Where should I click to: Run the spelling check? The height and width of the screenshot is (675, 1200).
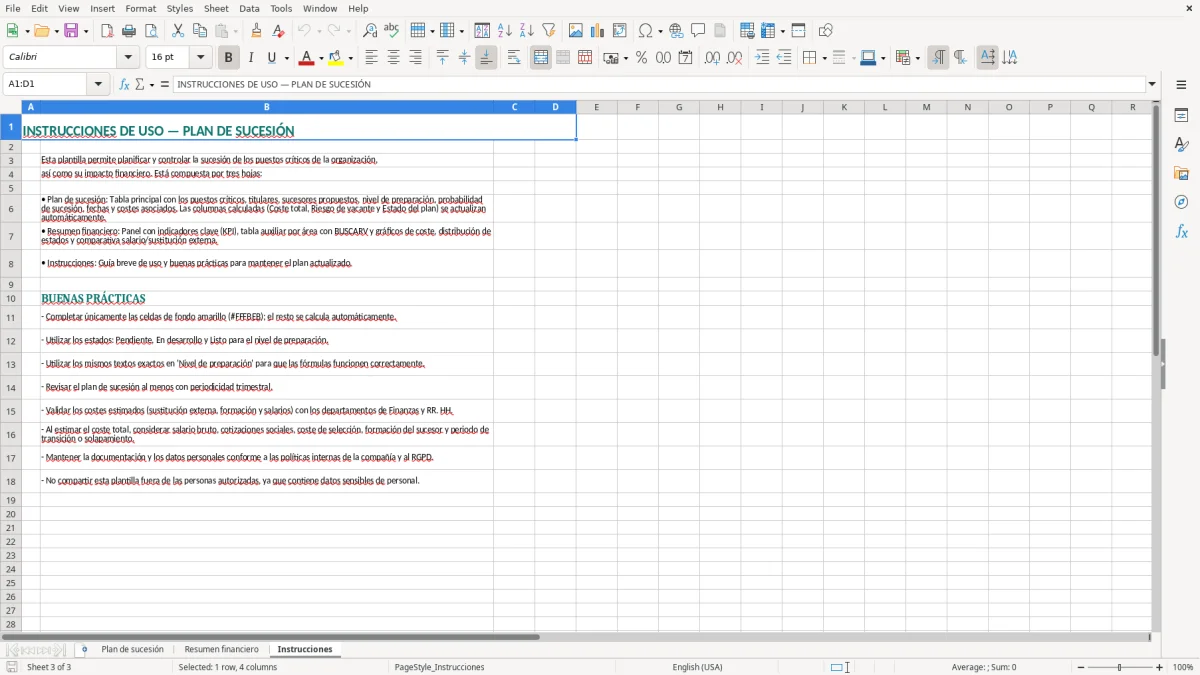(392, 31)
